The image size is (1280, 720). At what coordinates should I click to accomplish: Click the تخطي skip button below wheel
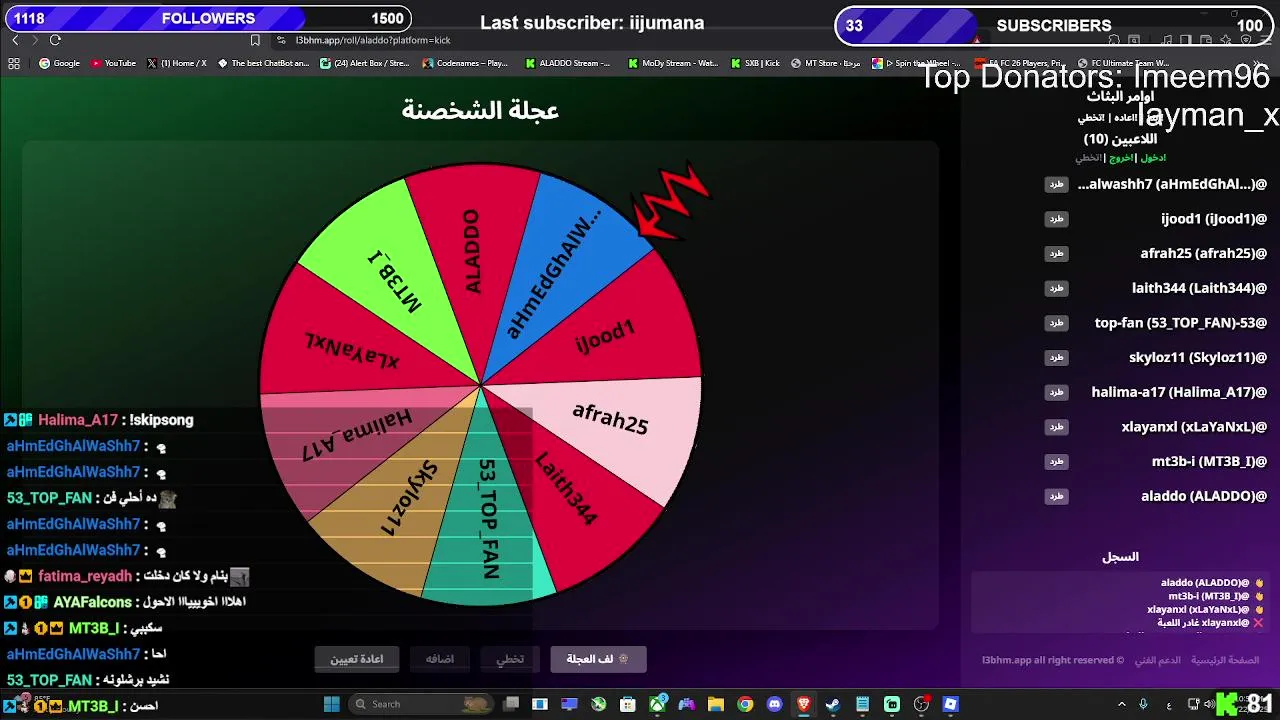pyautogui.click(x=510, y=659)
